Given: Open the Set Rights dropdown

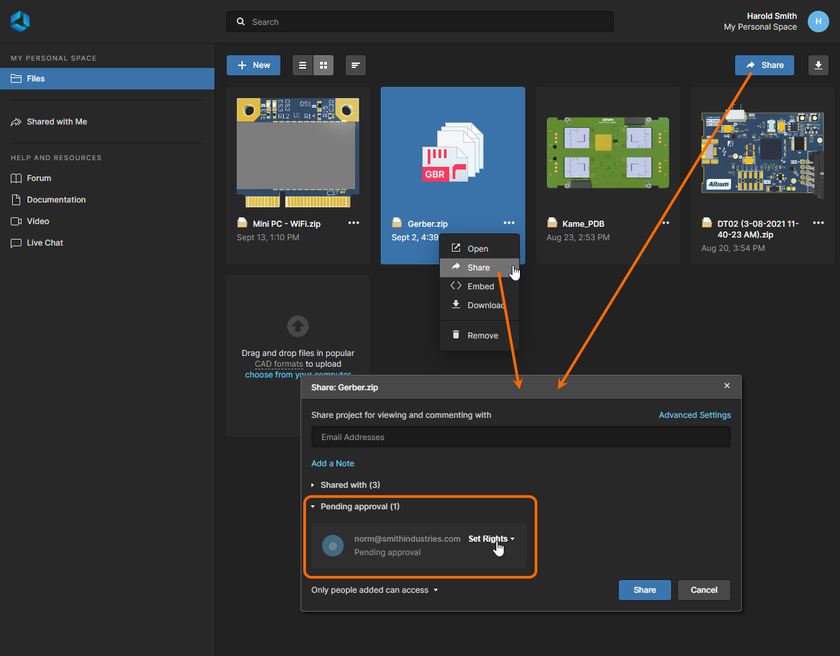Looking at the screenshot, I should click(x=491, y=538).
